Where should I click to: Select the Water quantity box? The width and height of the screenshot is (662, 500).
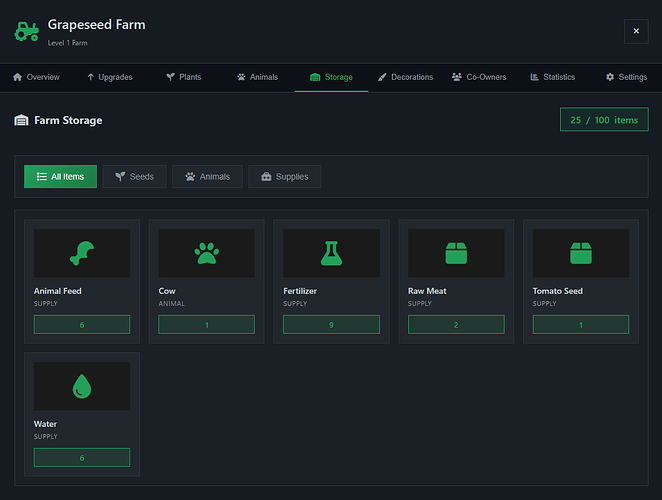coord(82,458)
